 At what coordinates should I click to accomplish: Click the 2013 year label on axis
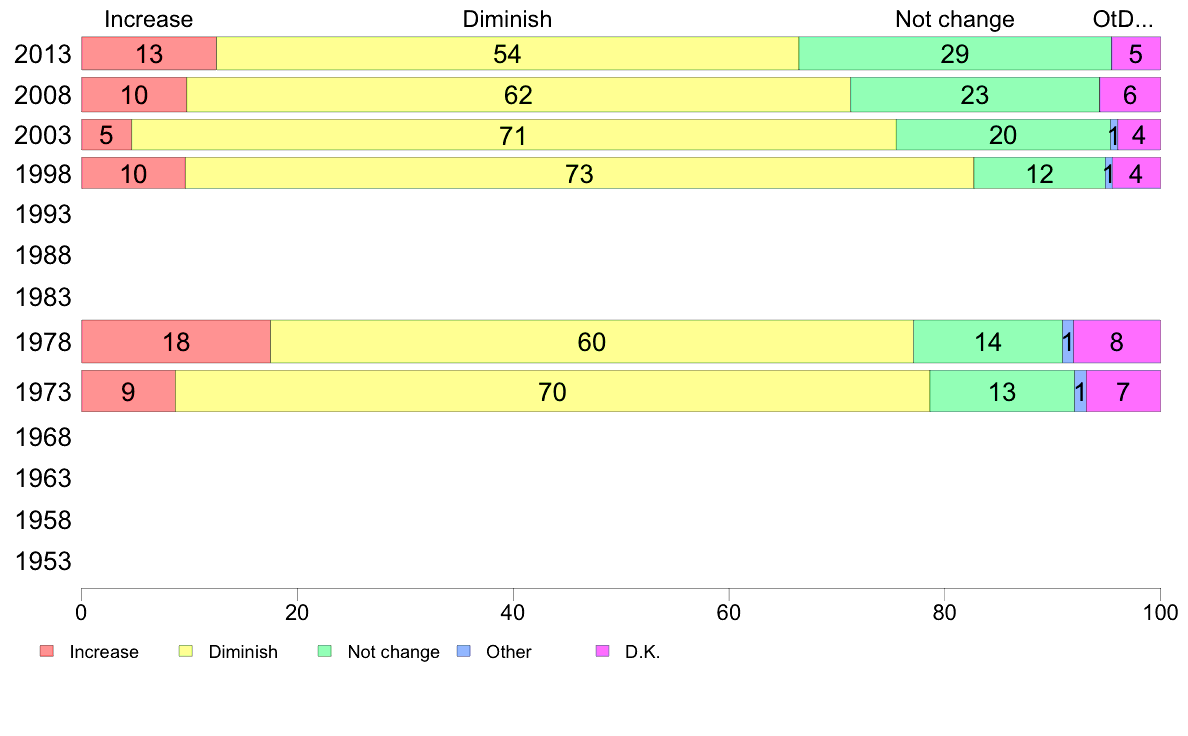tap(43, 54)
